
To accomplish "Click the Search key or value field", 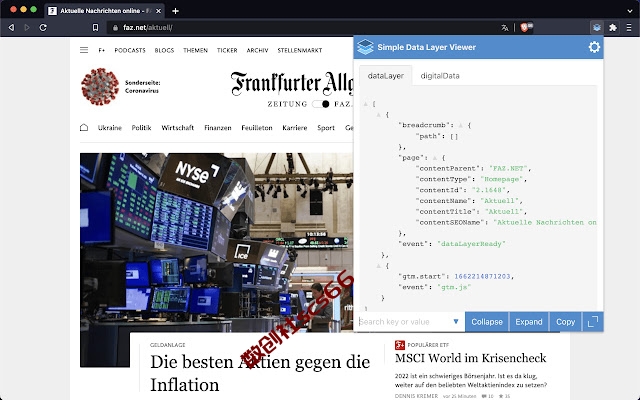I will [x=404, y=322].
